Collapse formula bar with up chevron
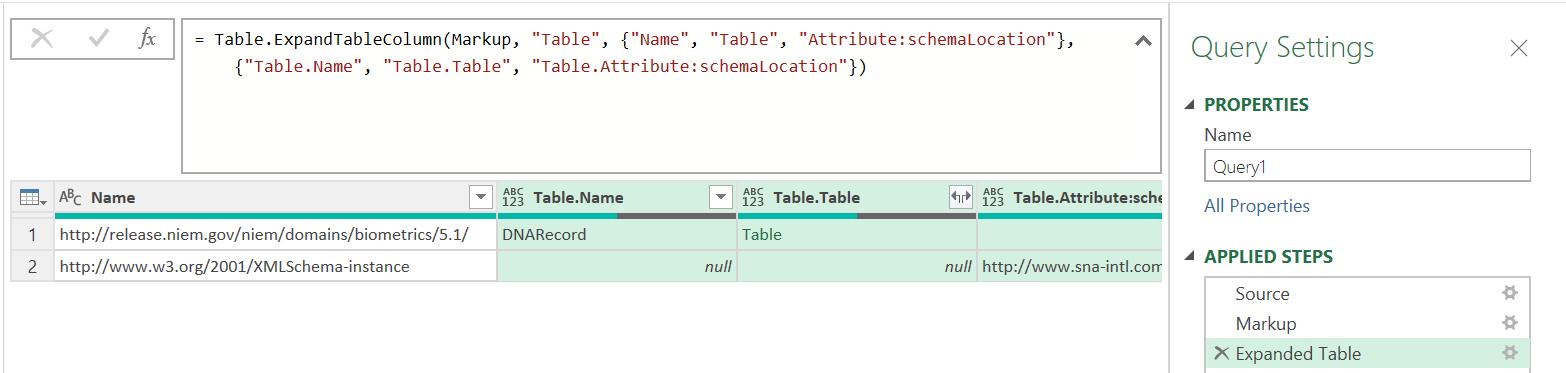Image resolution: width=1566 pixels, height=373 pixels. point(1143,41)
